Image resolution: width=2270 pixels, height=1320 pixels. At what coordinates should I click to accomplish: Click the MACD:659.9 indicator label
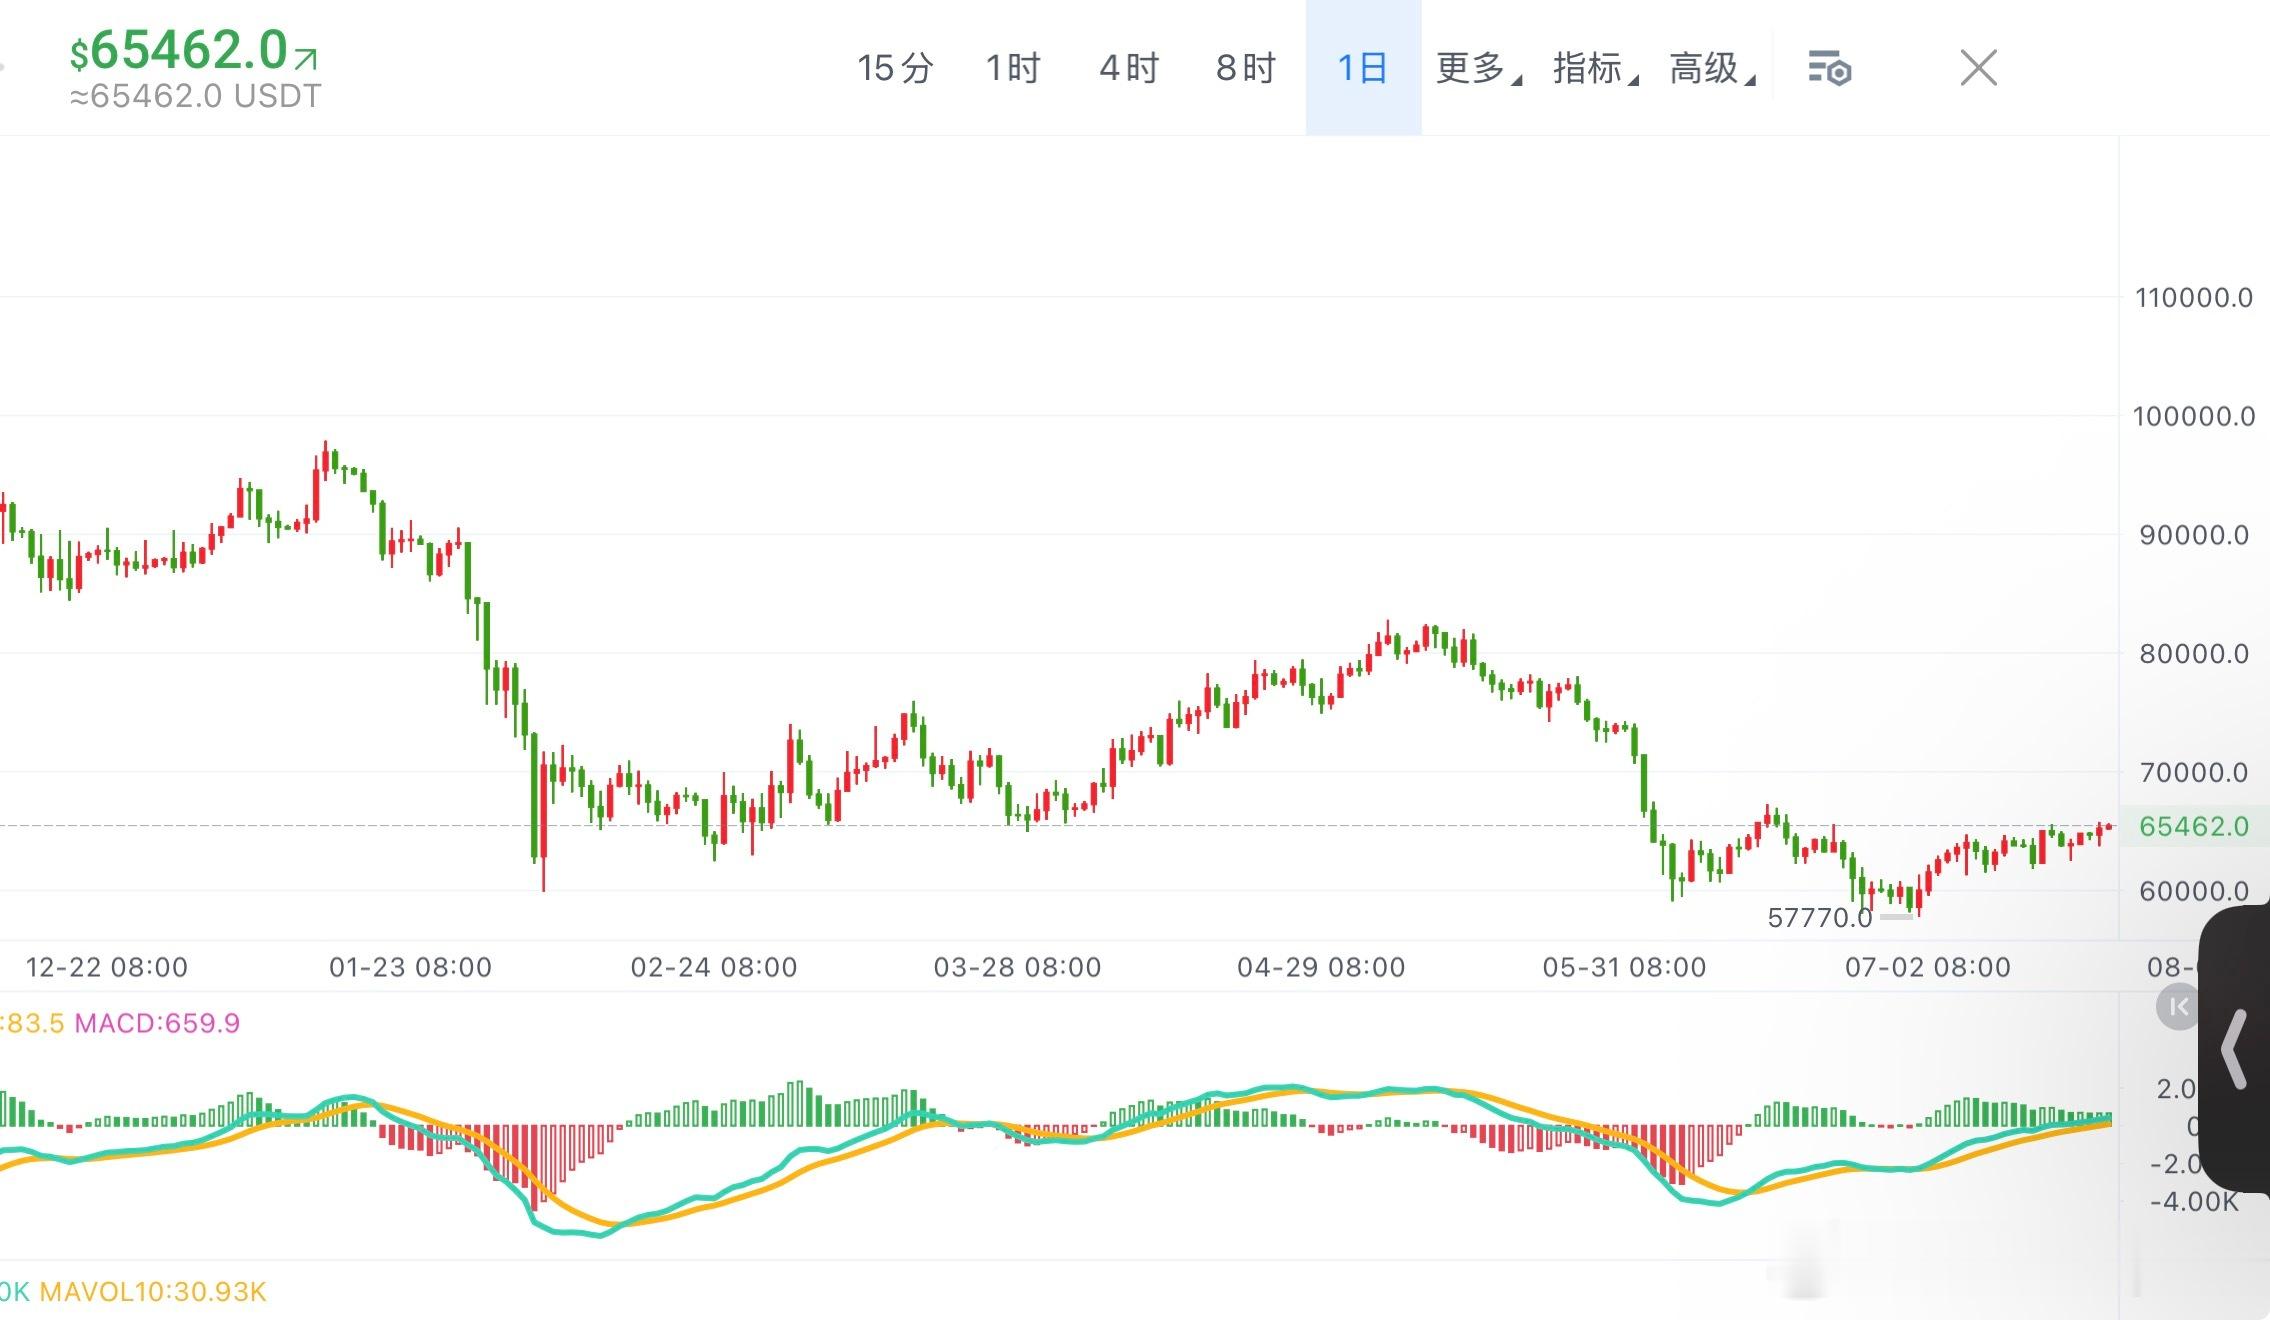point(157,1023)
